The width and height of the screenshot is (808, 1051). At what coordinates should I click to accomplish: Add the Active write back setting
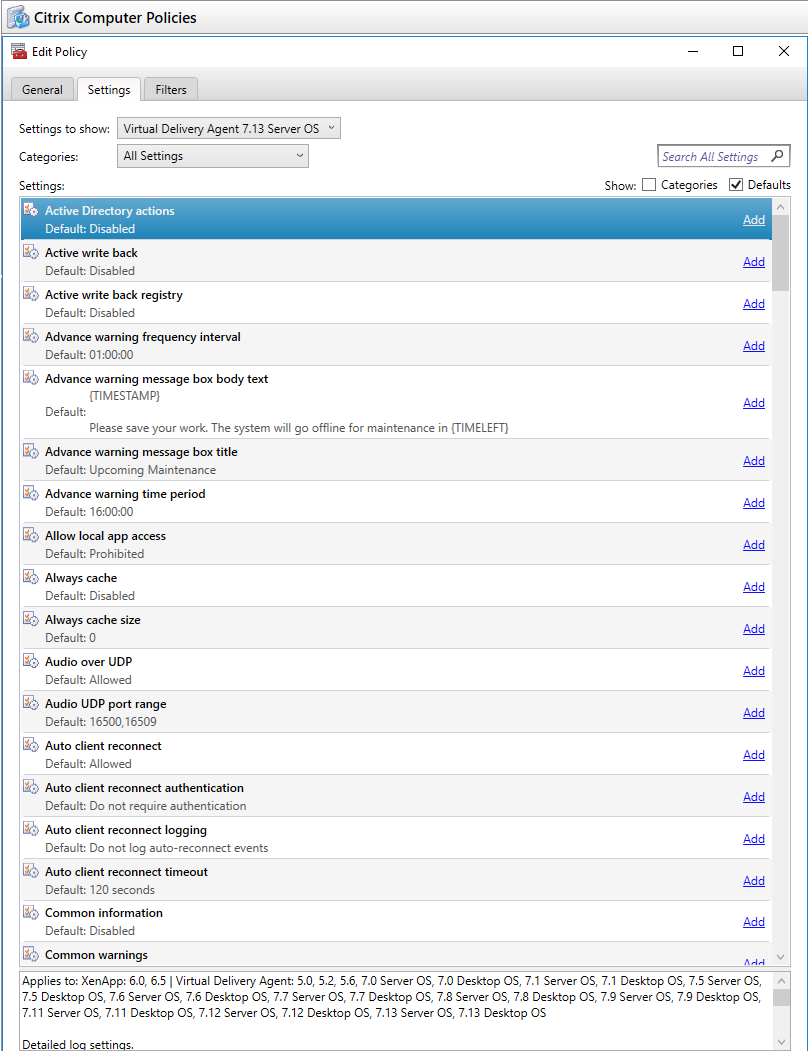click(754, 262)
